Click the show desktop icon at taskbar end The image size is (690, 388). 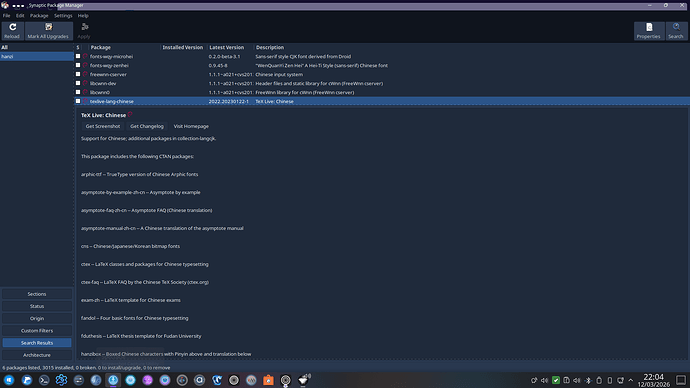point(681,380)
